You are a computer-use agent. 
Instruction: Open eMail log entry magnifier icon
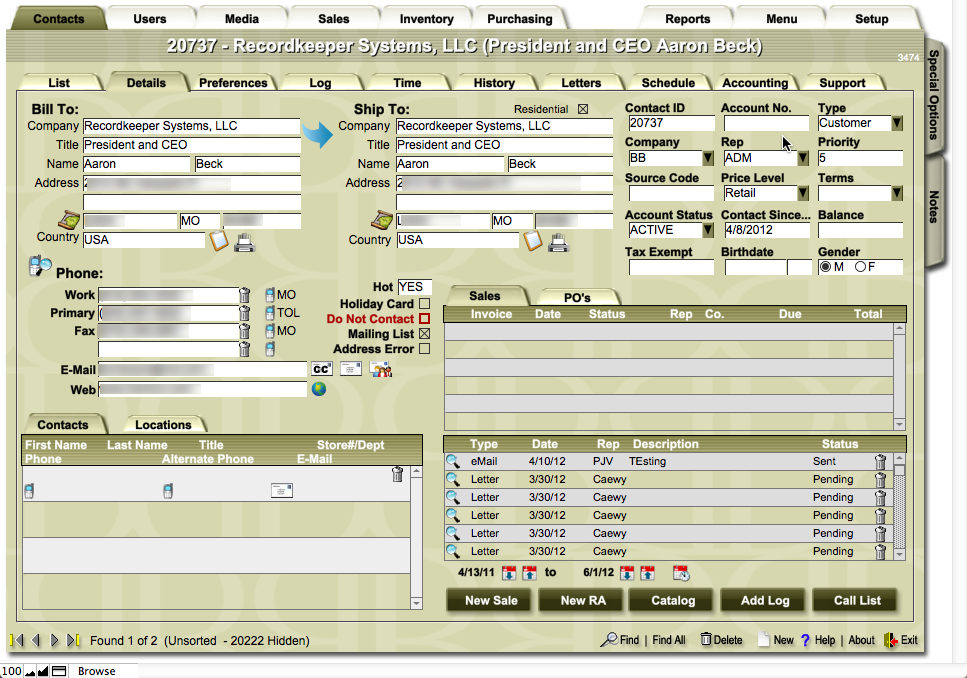click(x=453, y=462)
